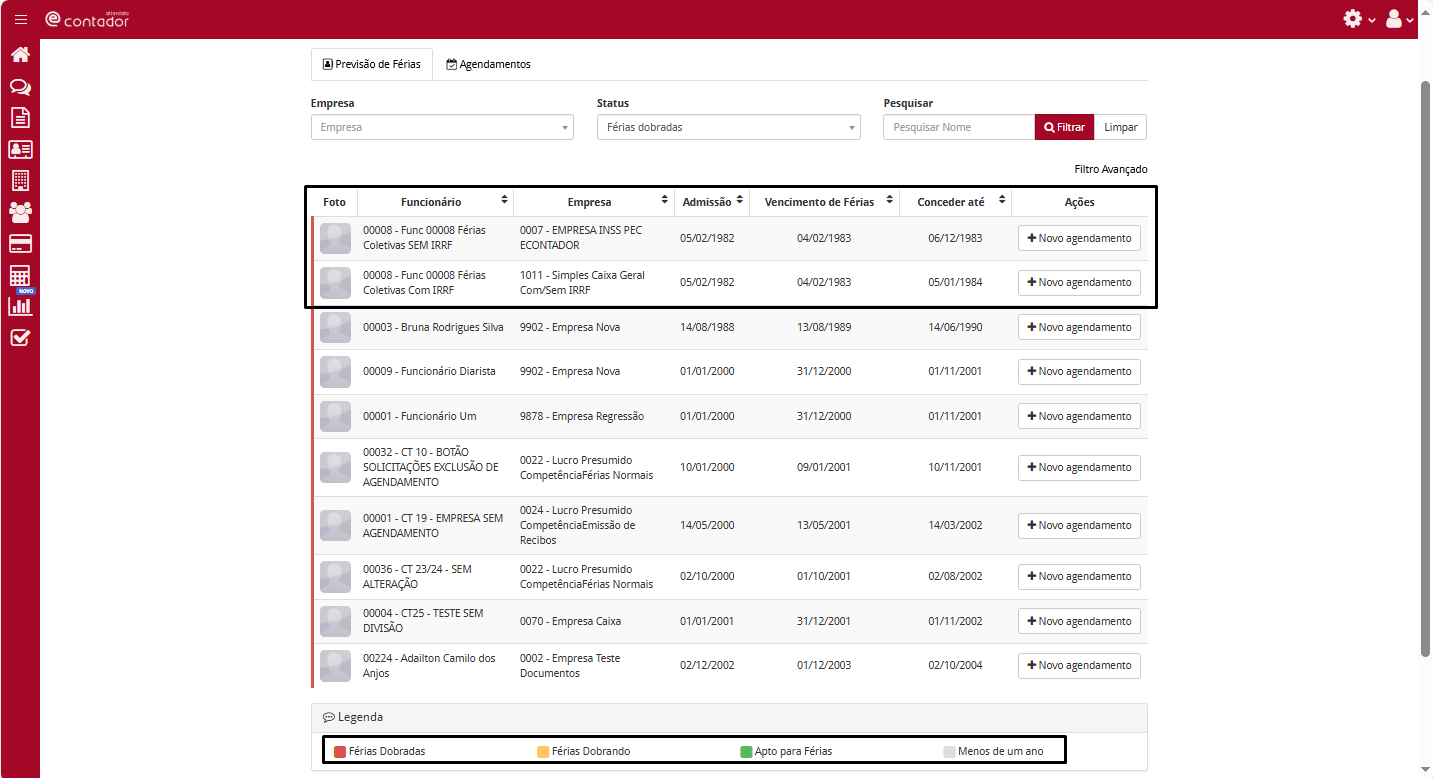The width and height of the screenshot is (1433, 778).
Task: Click the red Férias Dobradas legend swatch
Action: tap(340, 751)
